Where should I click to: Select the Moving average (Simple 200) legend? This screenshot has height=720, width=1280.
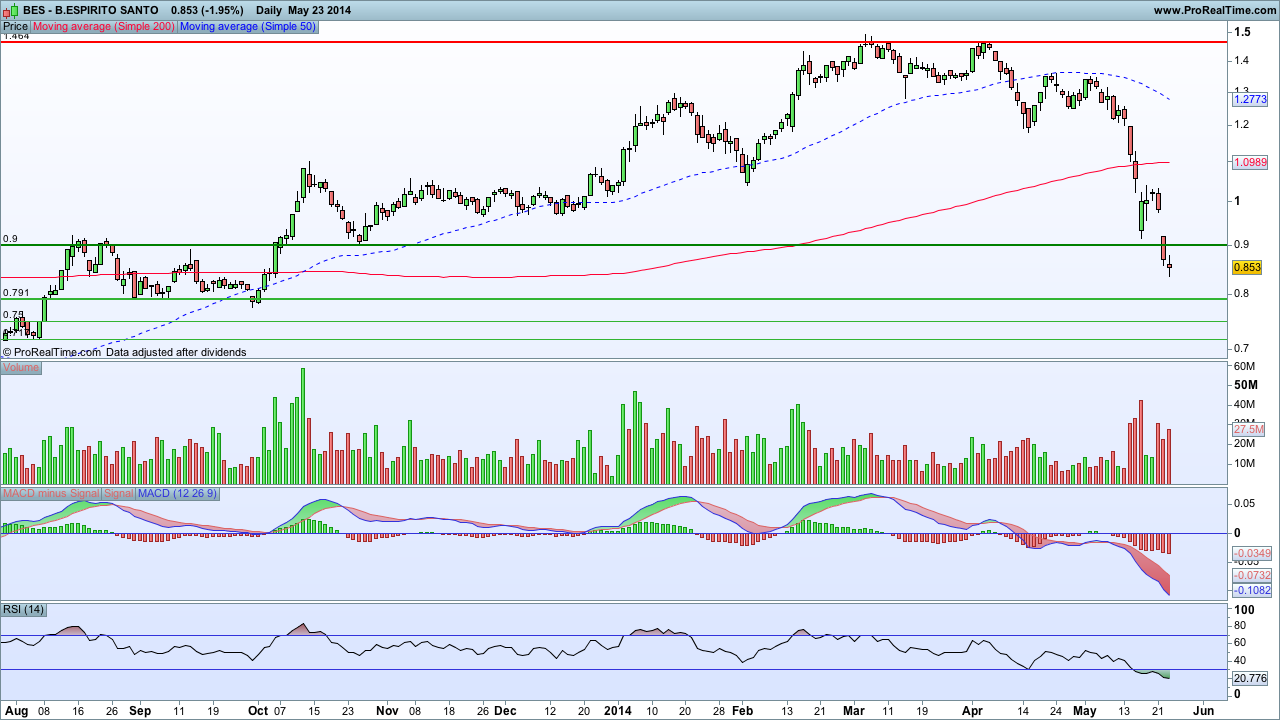104,27
